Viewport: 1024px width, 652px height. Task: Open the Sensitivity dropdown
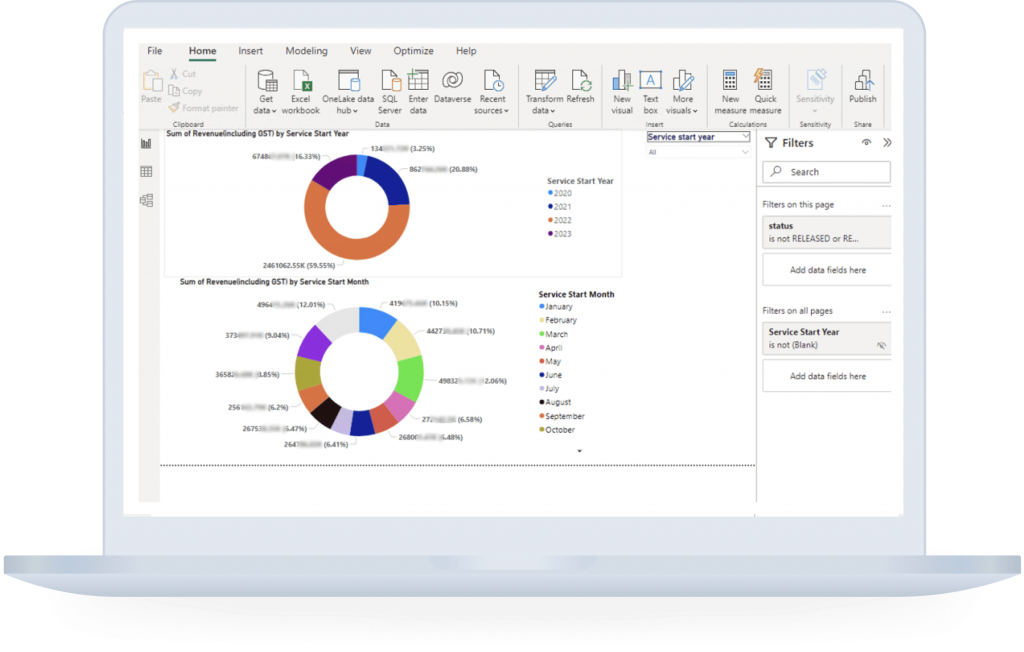pyautogui.click(x=815, y=111)
